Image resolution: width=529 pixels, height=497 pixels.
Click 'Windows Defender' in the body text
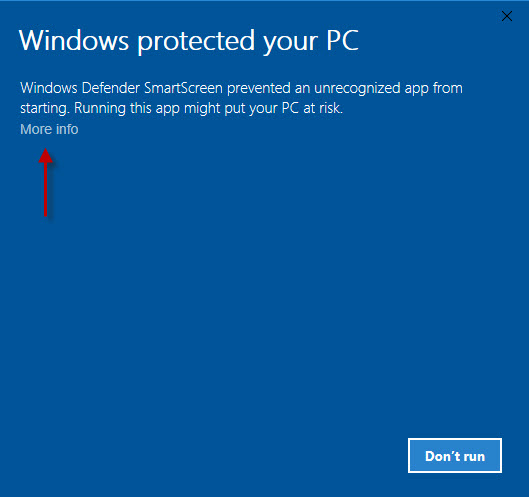80,88
